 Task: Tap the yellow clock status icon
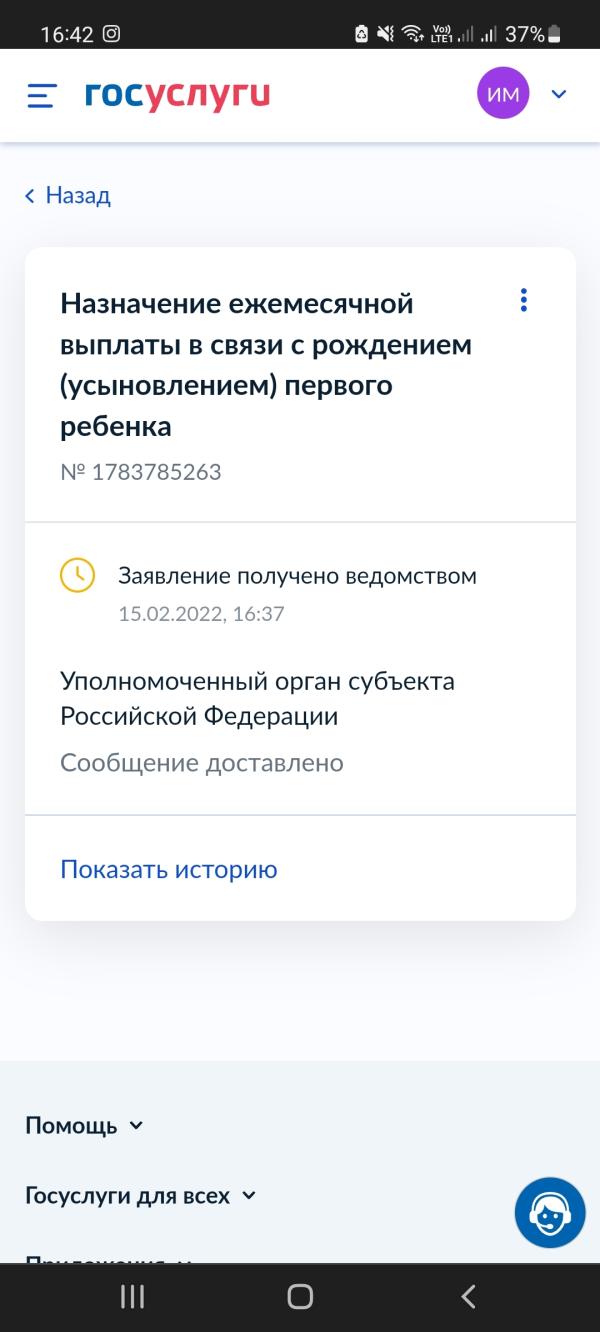click(x=78, y=575)
